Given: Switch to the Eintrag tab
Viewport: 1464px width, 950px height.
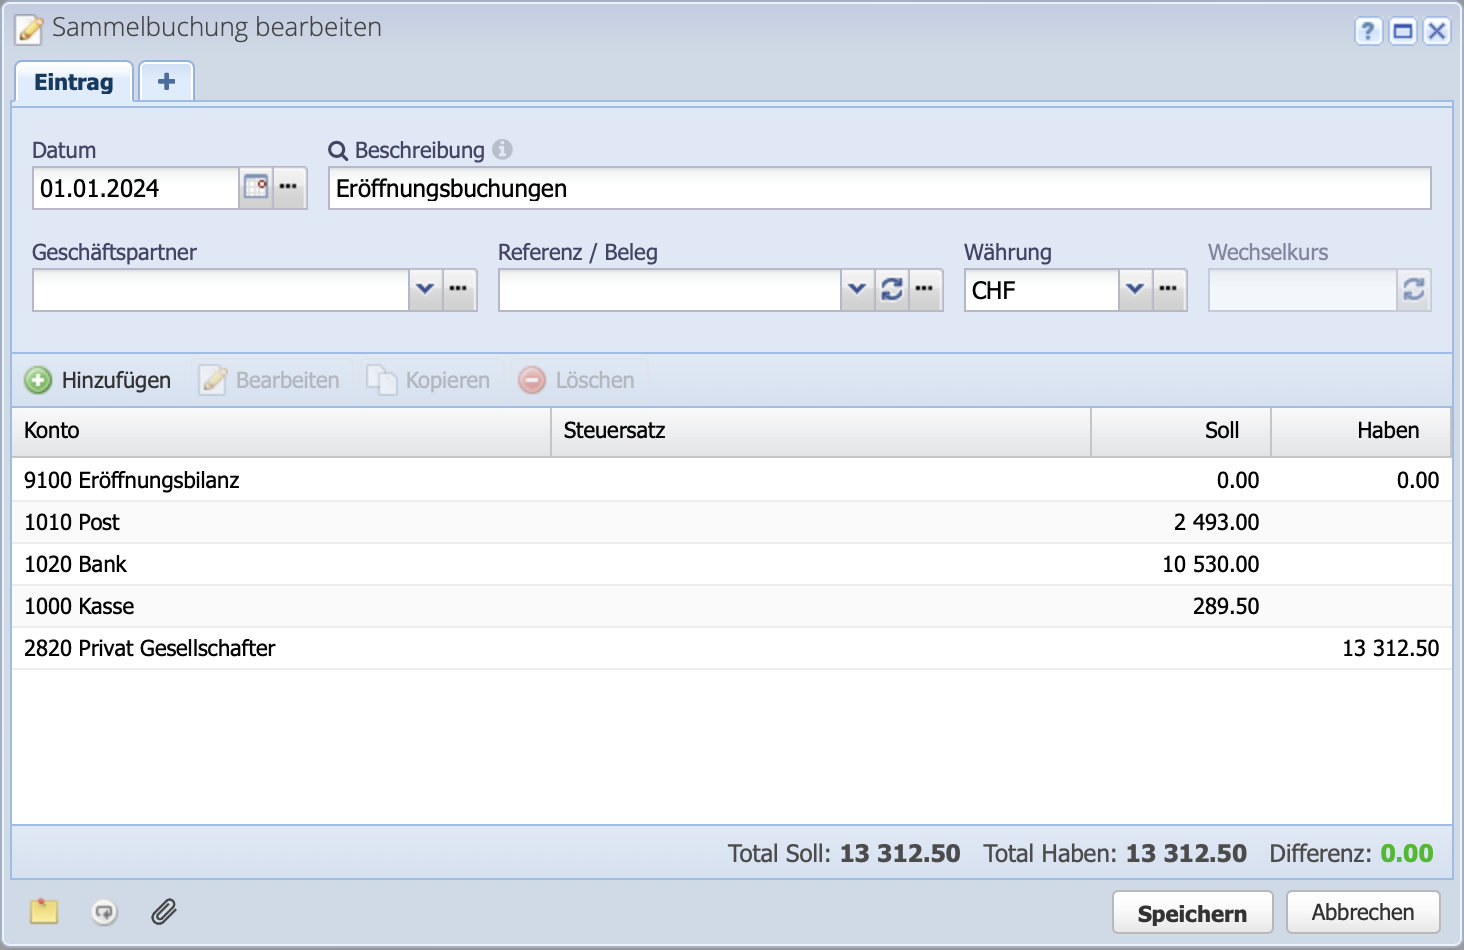Looking at the screenshot, I should pos(74,82).
